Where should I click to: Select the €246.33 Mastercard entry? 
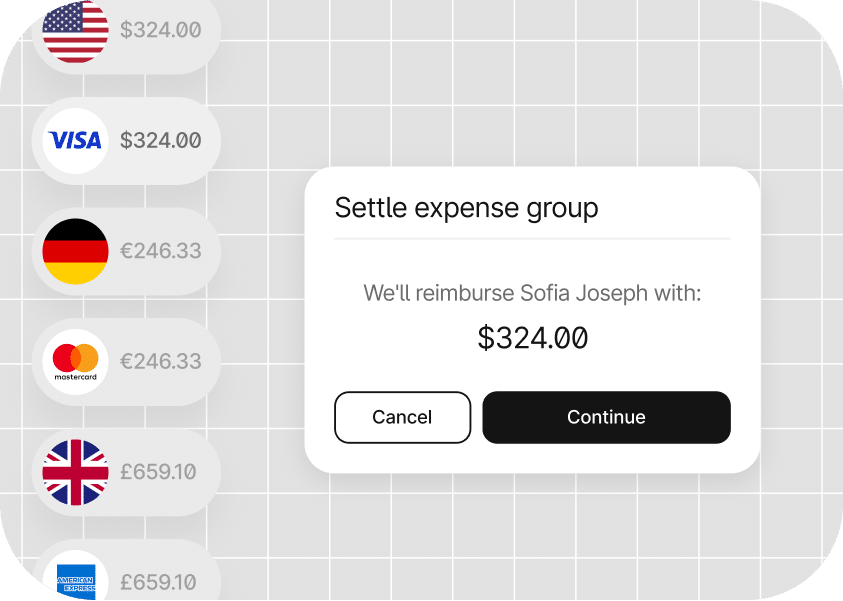tap(125, 361)
